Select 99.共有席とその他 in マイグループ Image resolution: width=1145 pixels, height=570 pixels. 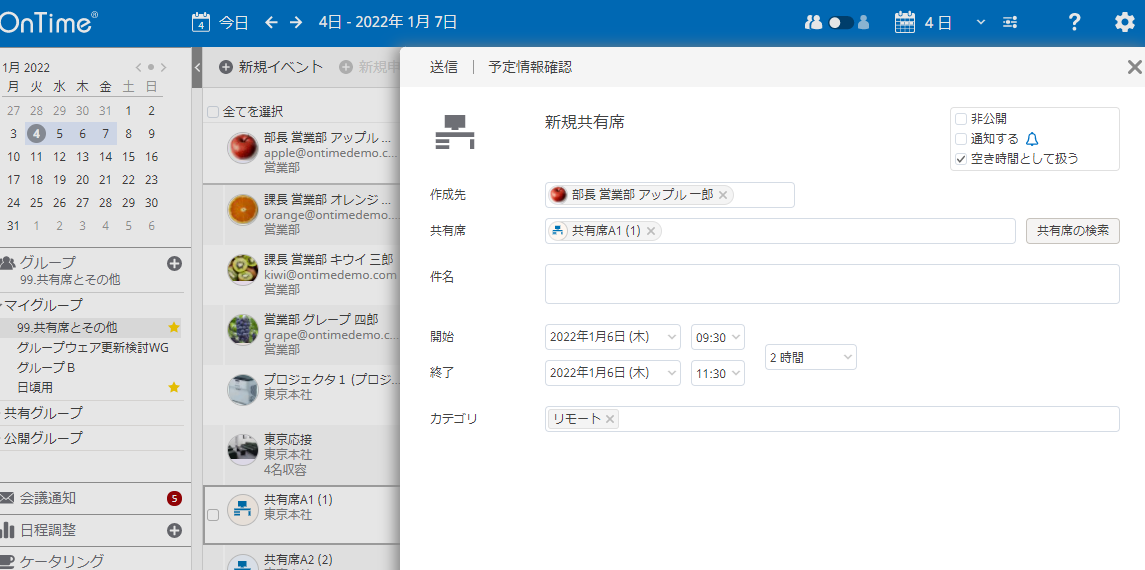(x=67, y=328)
